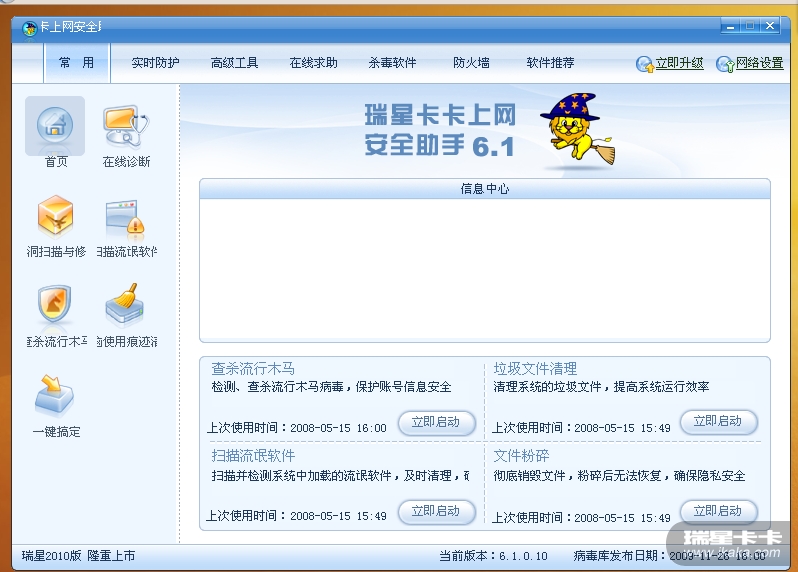Screen dimensions: 798x572
Task: Select the 杀毒软件 tab
Action: pyautogui.click(x=392, y=63)
